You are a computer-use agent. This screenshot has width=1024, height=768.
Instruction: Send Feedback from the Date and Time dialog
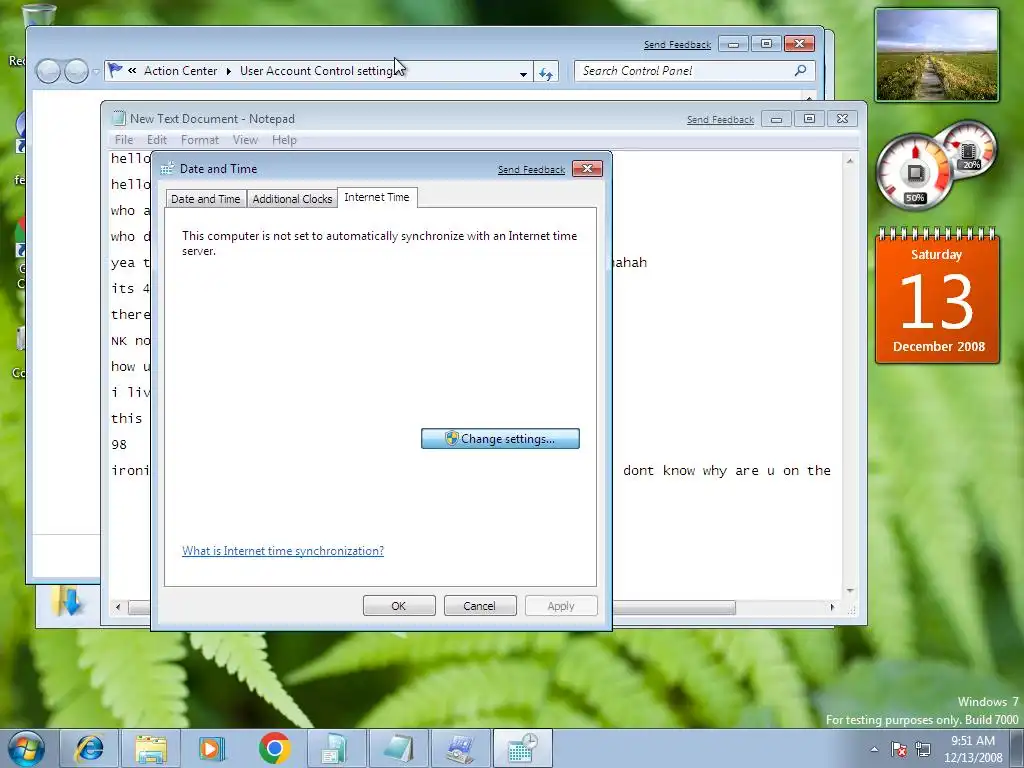click(531, 170)
